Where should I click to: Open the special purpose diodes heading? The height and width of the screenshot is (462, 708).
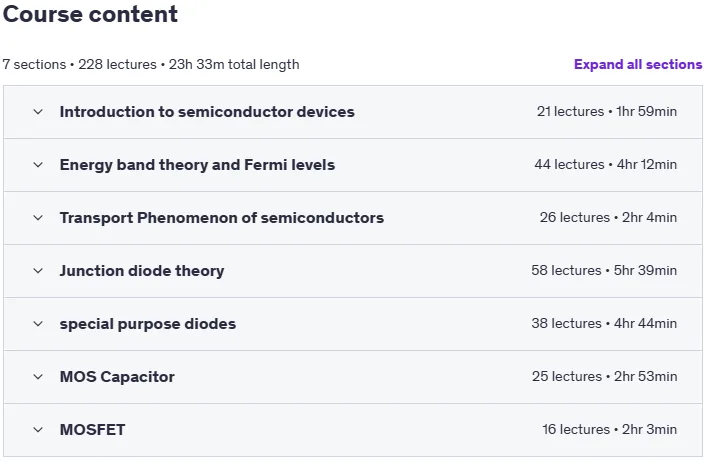click(148, 324)
